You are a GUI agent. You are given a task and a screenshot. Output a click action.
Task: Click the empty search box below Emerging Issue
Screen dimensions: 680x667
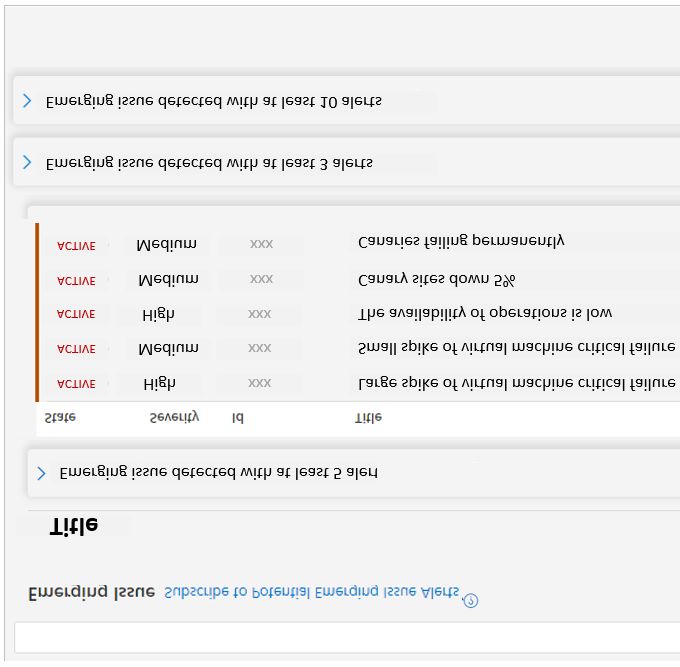[x=347, y=637]
